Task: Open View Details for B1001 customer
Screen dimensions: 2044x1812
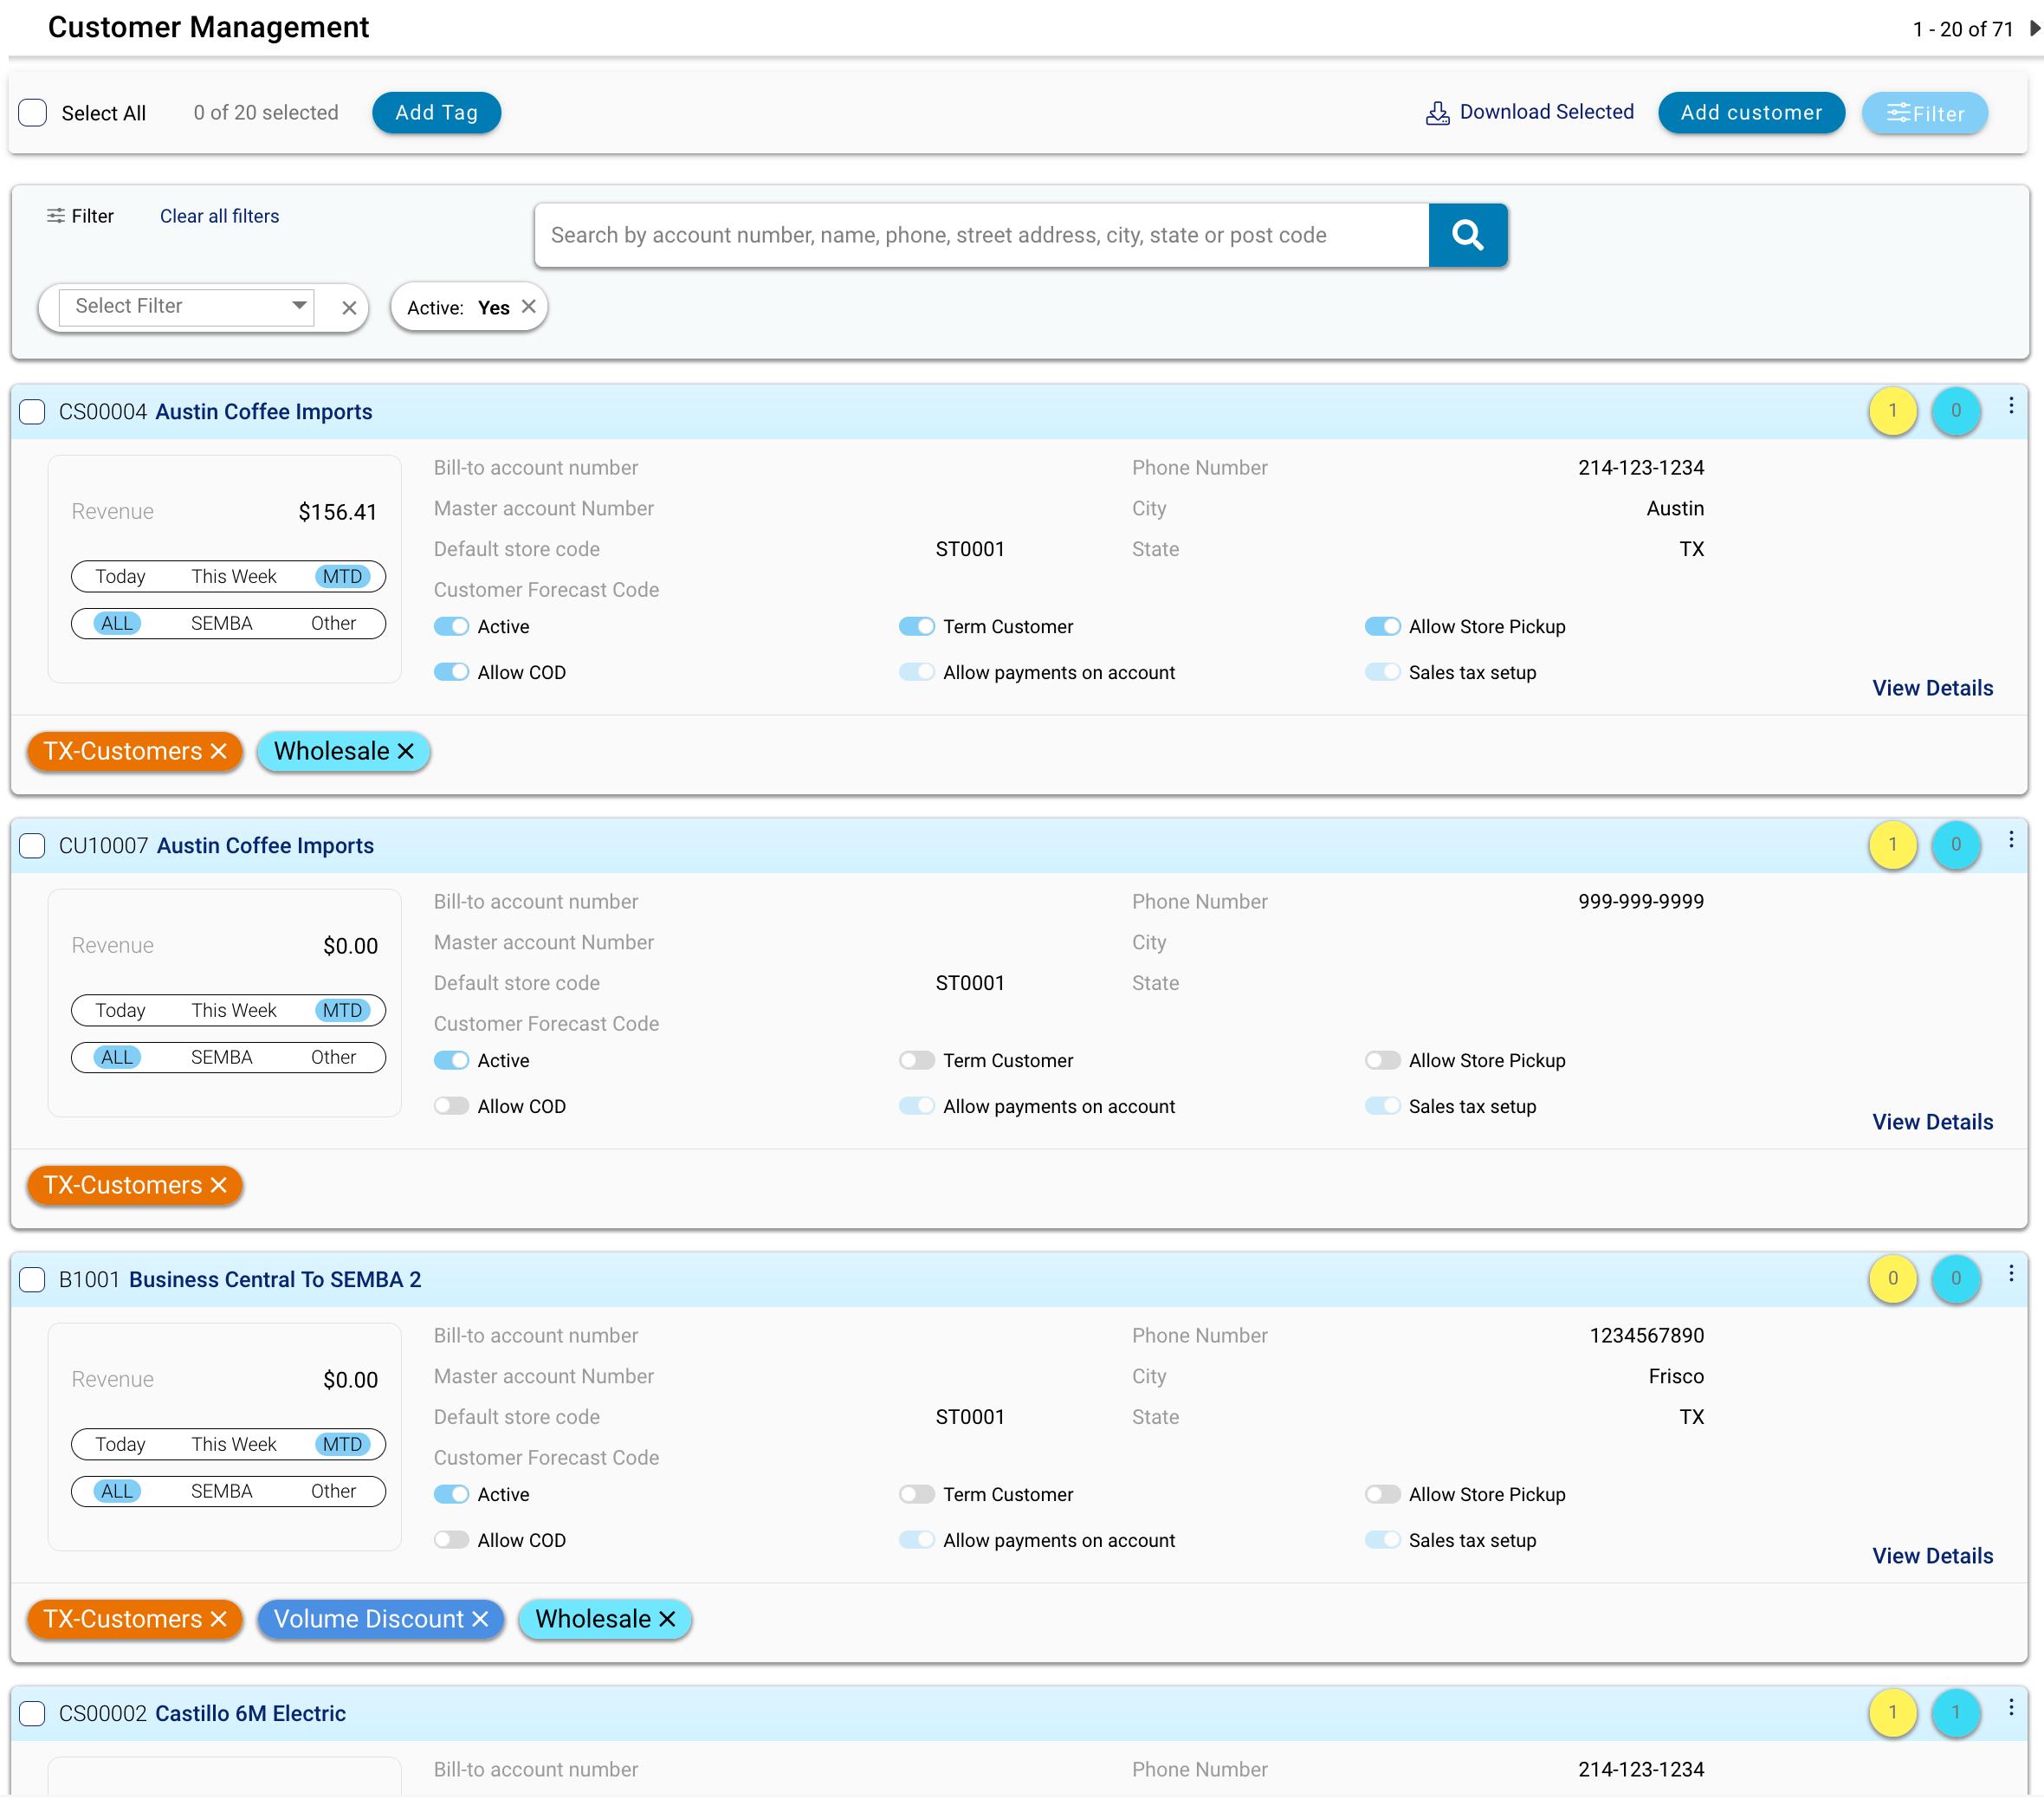Action: pyautogui.click(x=1931, y=1555)
